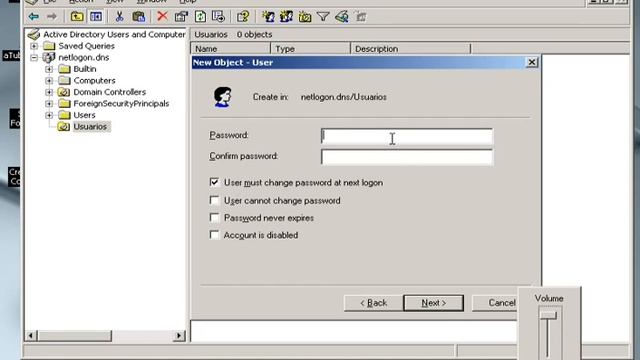Click into the Password field
640x360 pixels.
click(x=407, y=137)
